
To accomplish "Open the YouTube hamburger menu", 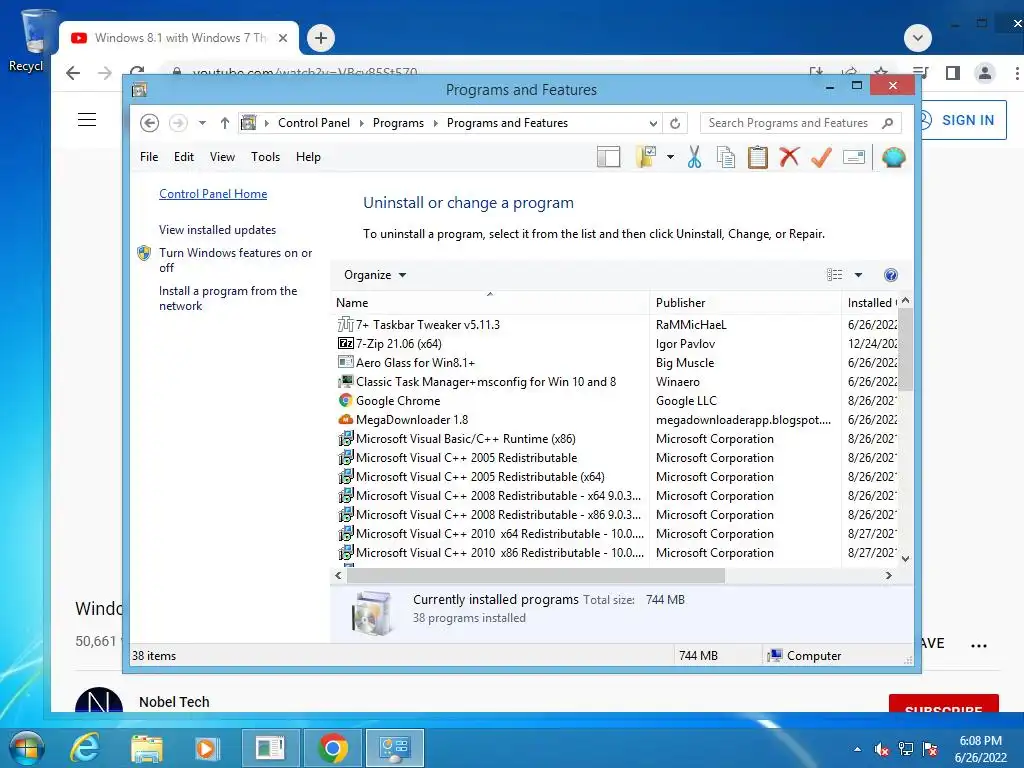I will (x=87, y=120).
